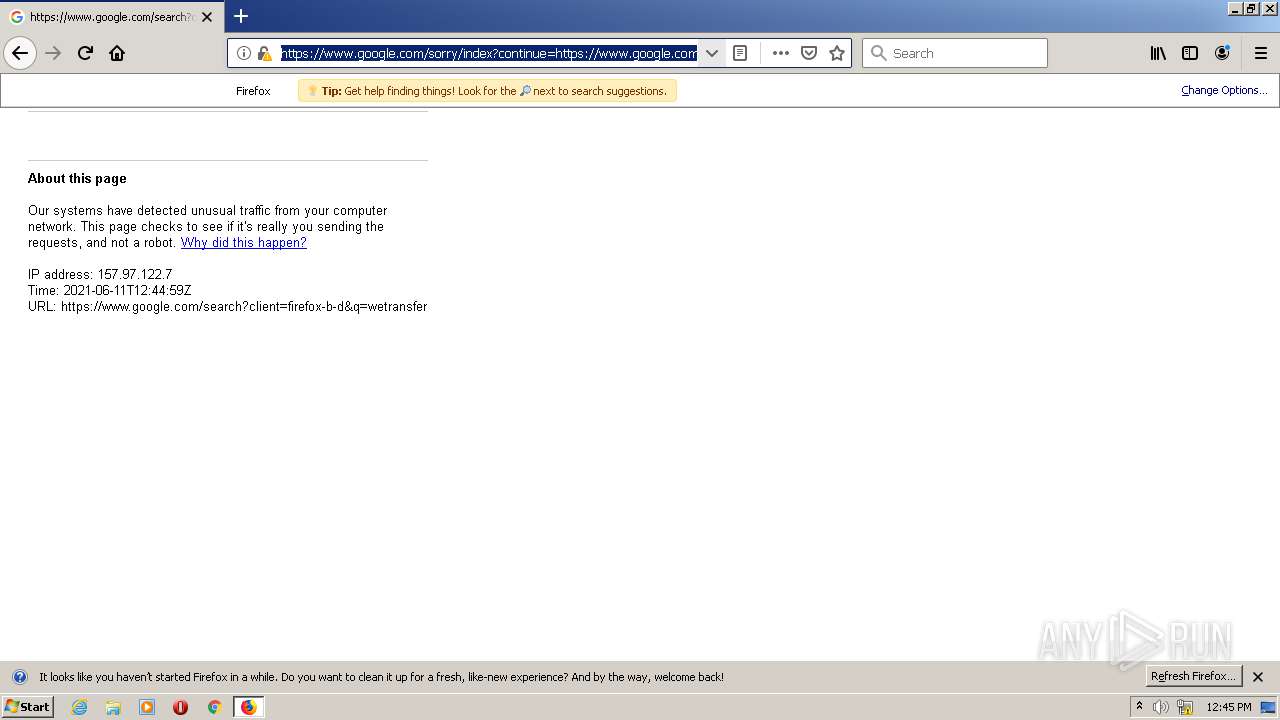The width and height of the screenshot is (1280, 720).
Task: Click inside the Search box
Action: pos(955,53)
